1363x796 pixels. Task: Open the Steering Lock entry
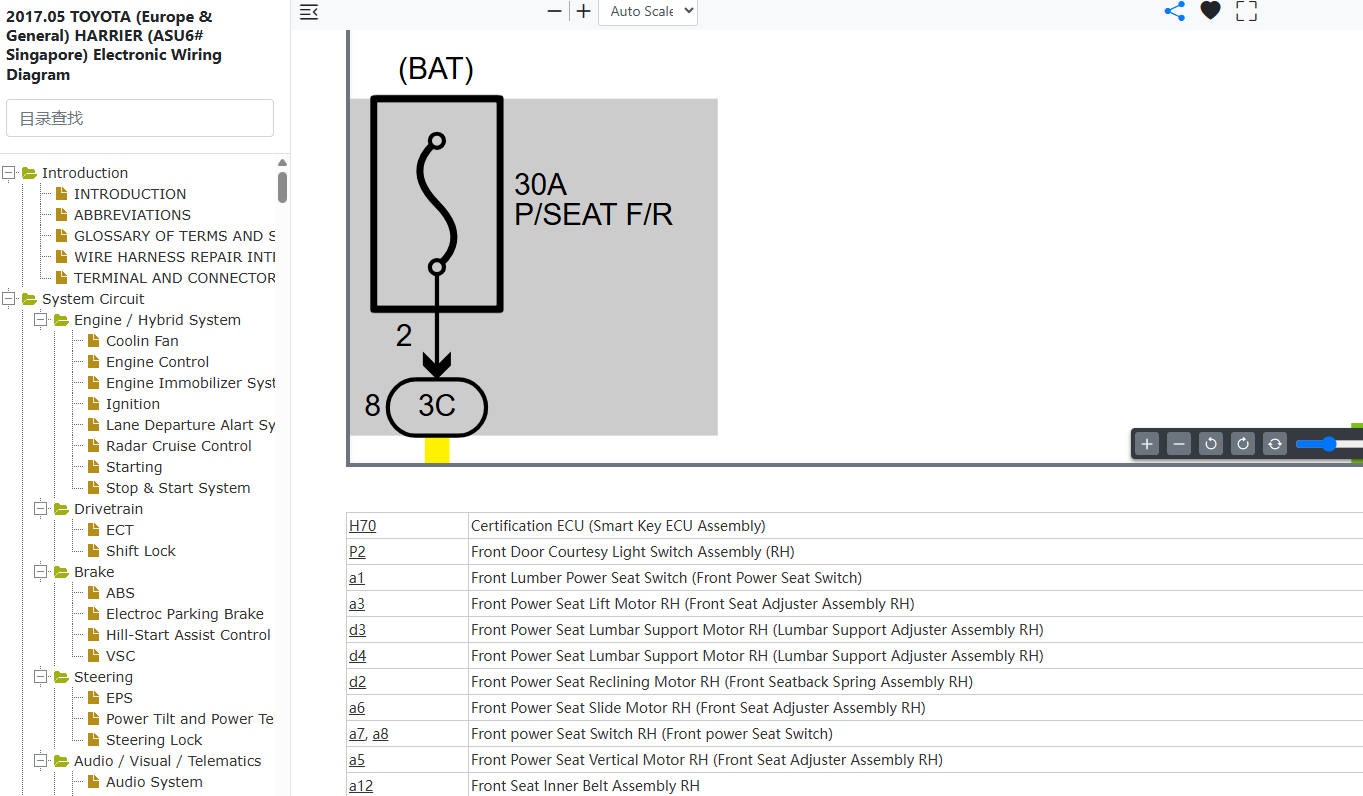154,740
